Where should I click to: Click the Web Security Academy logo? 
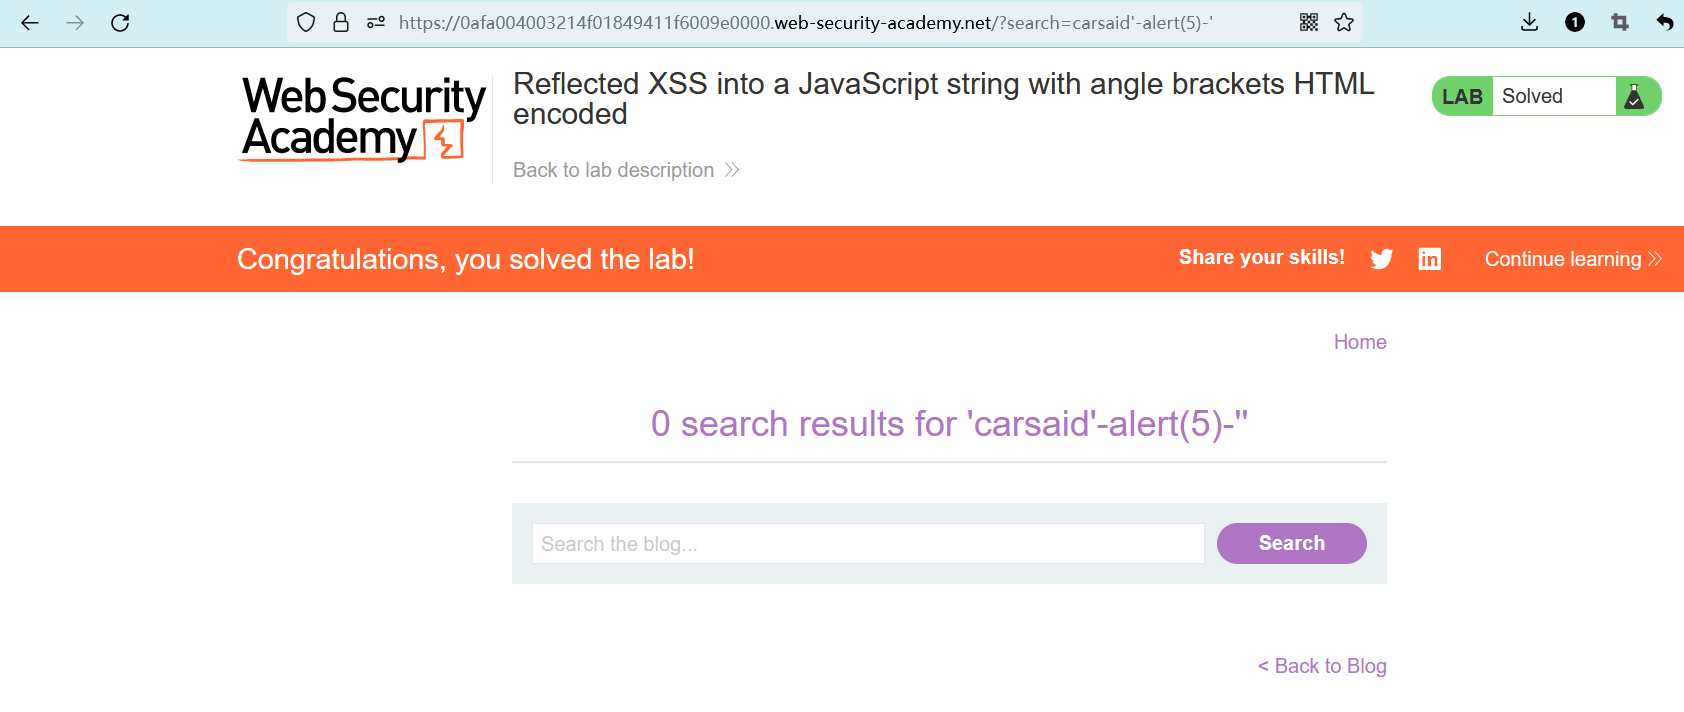[363, 118]
